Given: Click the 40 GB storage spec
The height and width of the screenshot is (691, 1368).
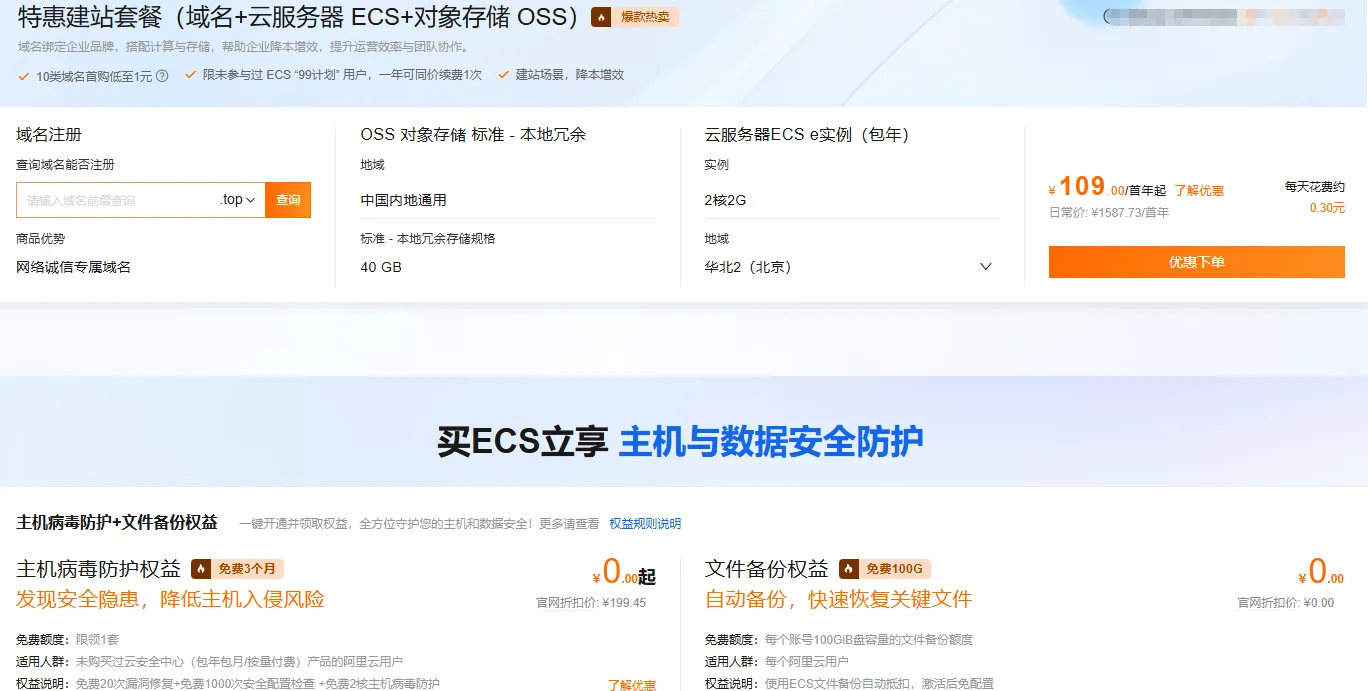Looking at the screenshot, I should pos(381,267).
